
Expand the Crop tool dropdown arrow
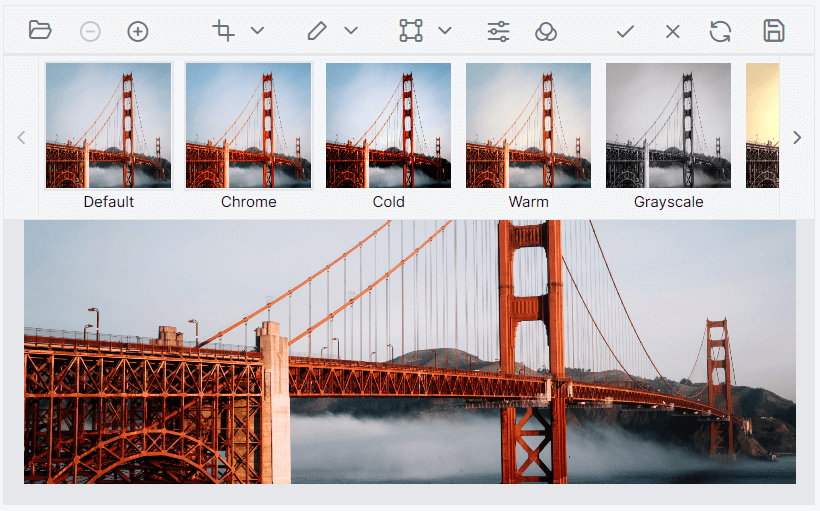pyautogui.click(x=257, y=31)
